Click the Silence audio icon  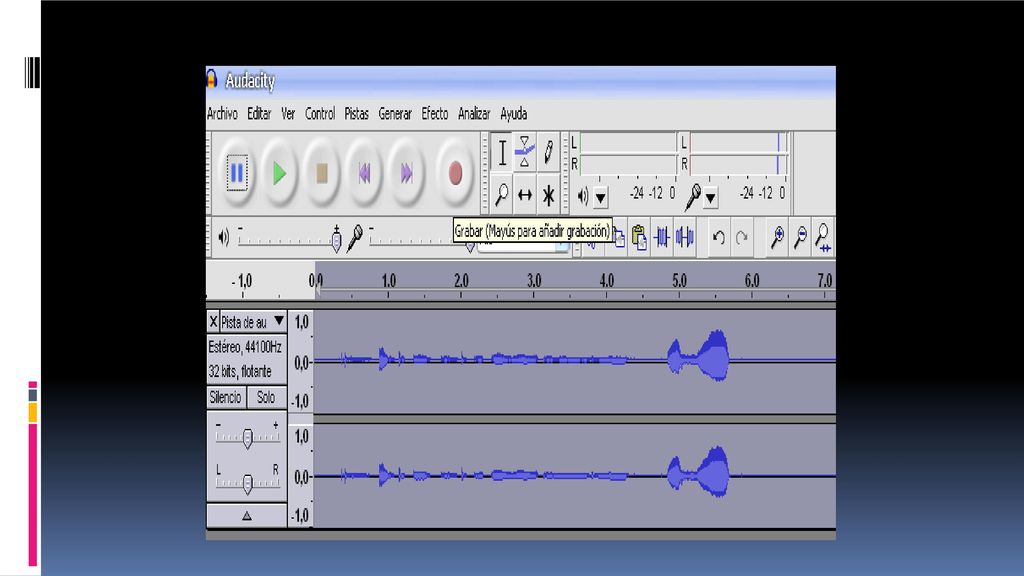684,237
